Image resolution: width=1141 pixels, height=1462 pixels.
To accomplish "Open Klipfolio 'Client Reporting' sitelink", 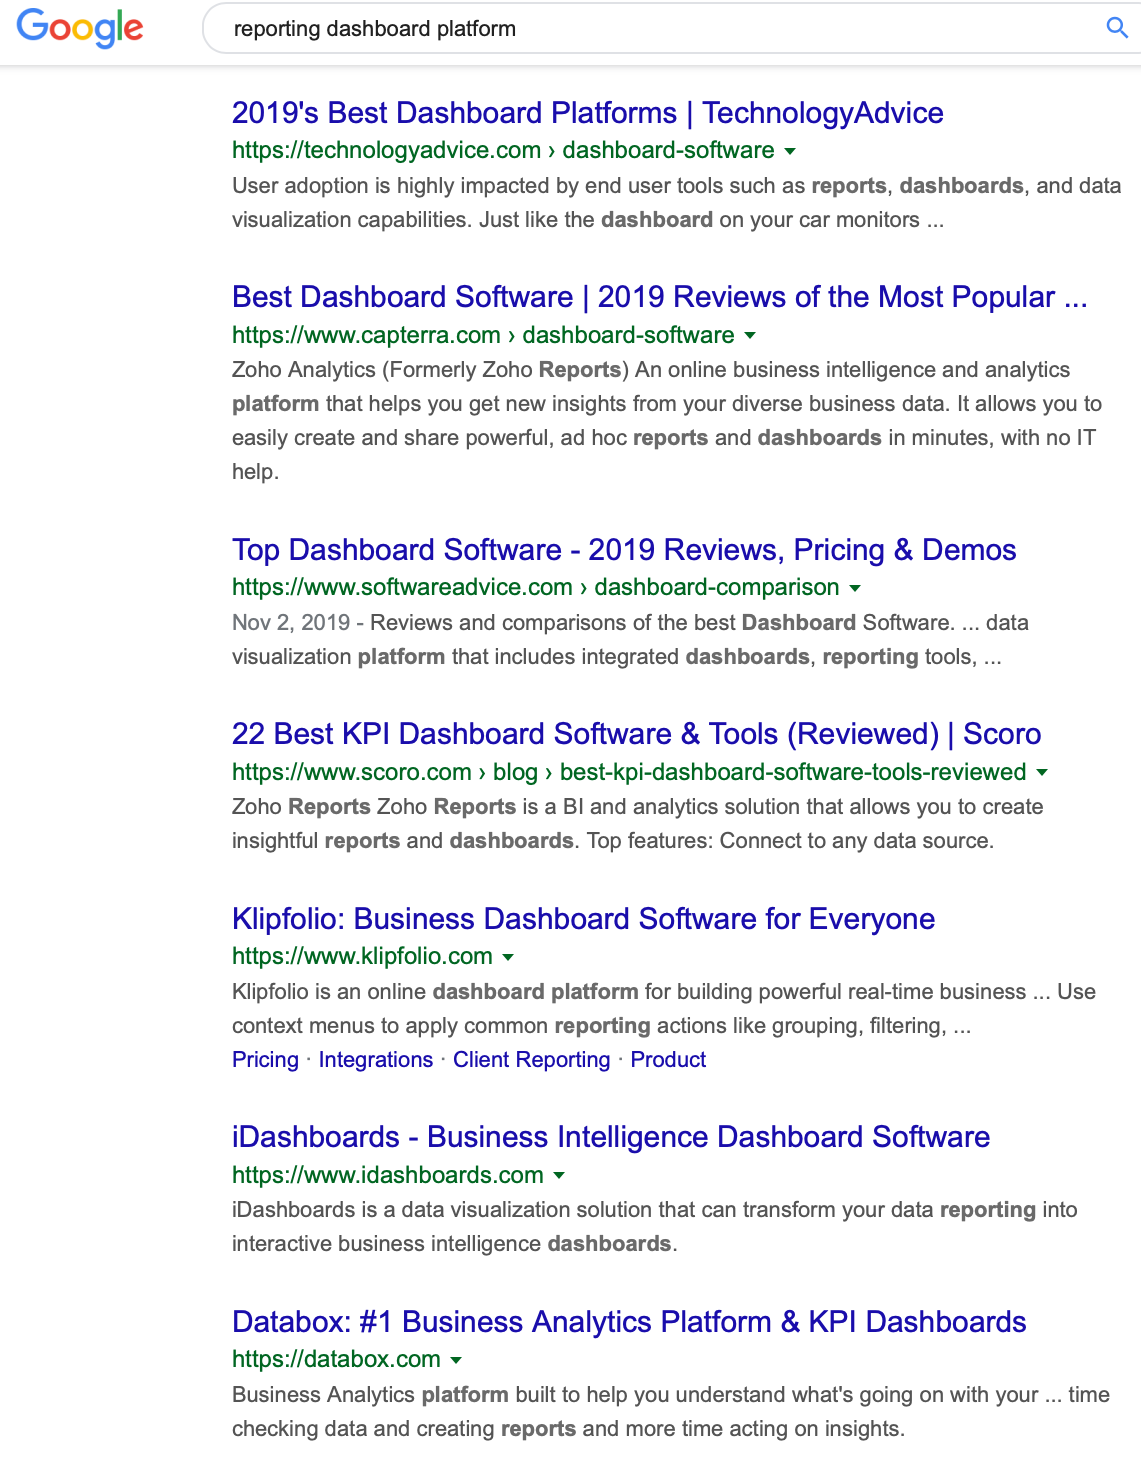I will [x=532, y=1060].
